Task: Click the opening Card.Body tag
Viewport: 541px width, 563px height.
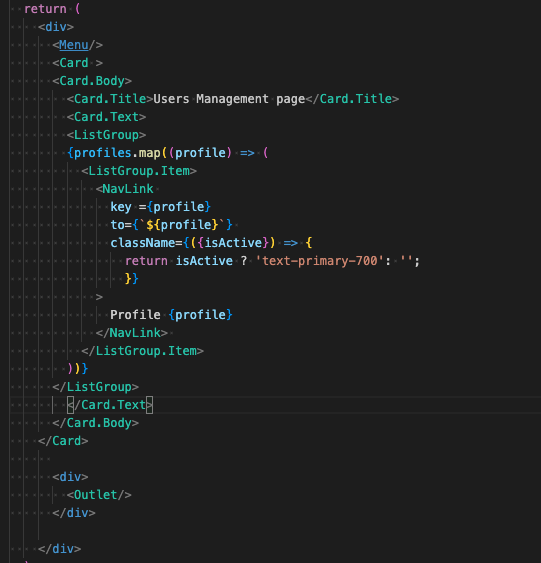Action: coord(92,81)
